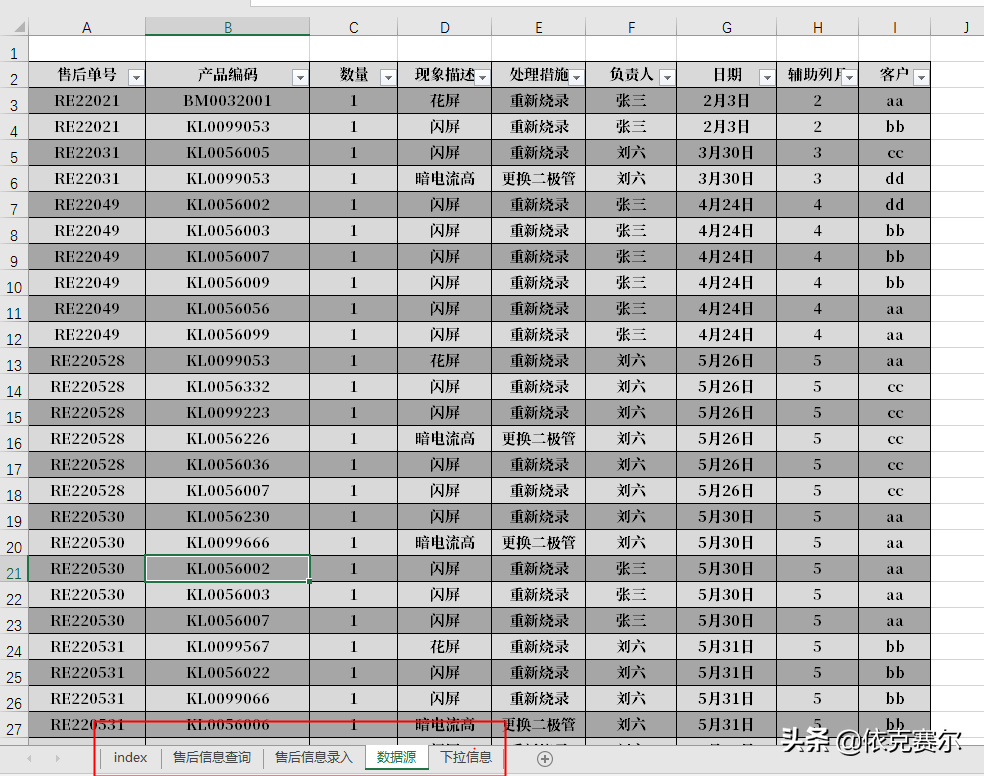
Task: Click cell KL0099567 in row 24
Action: tap(227, 646)
